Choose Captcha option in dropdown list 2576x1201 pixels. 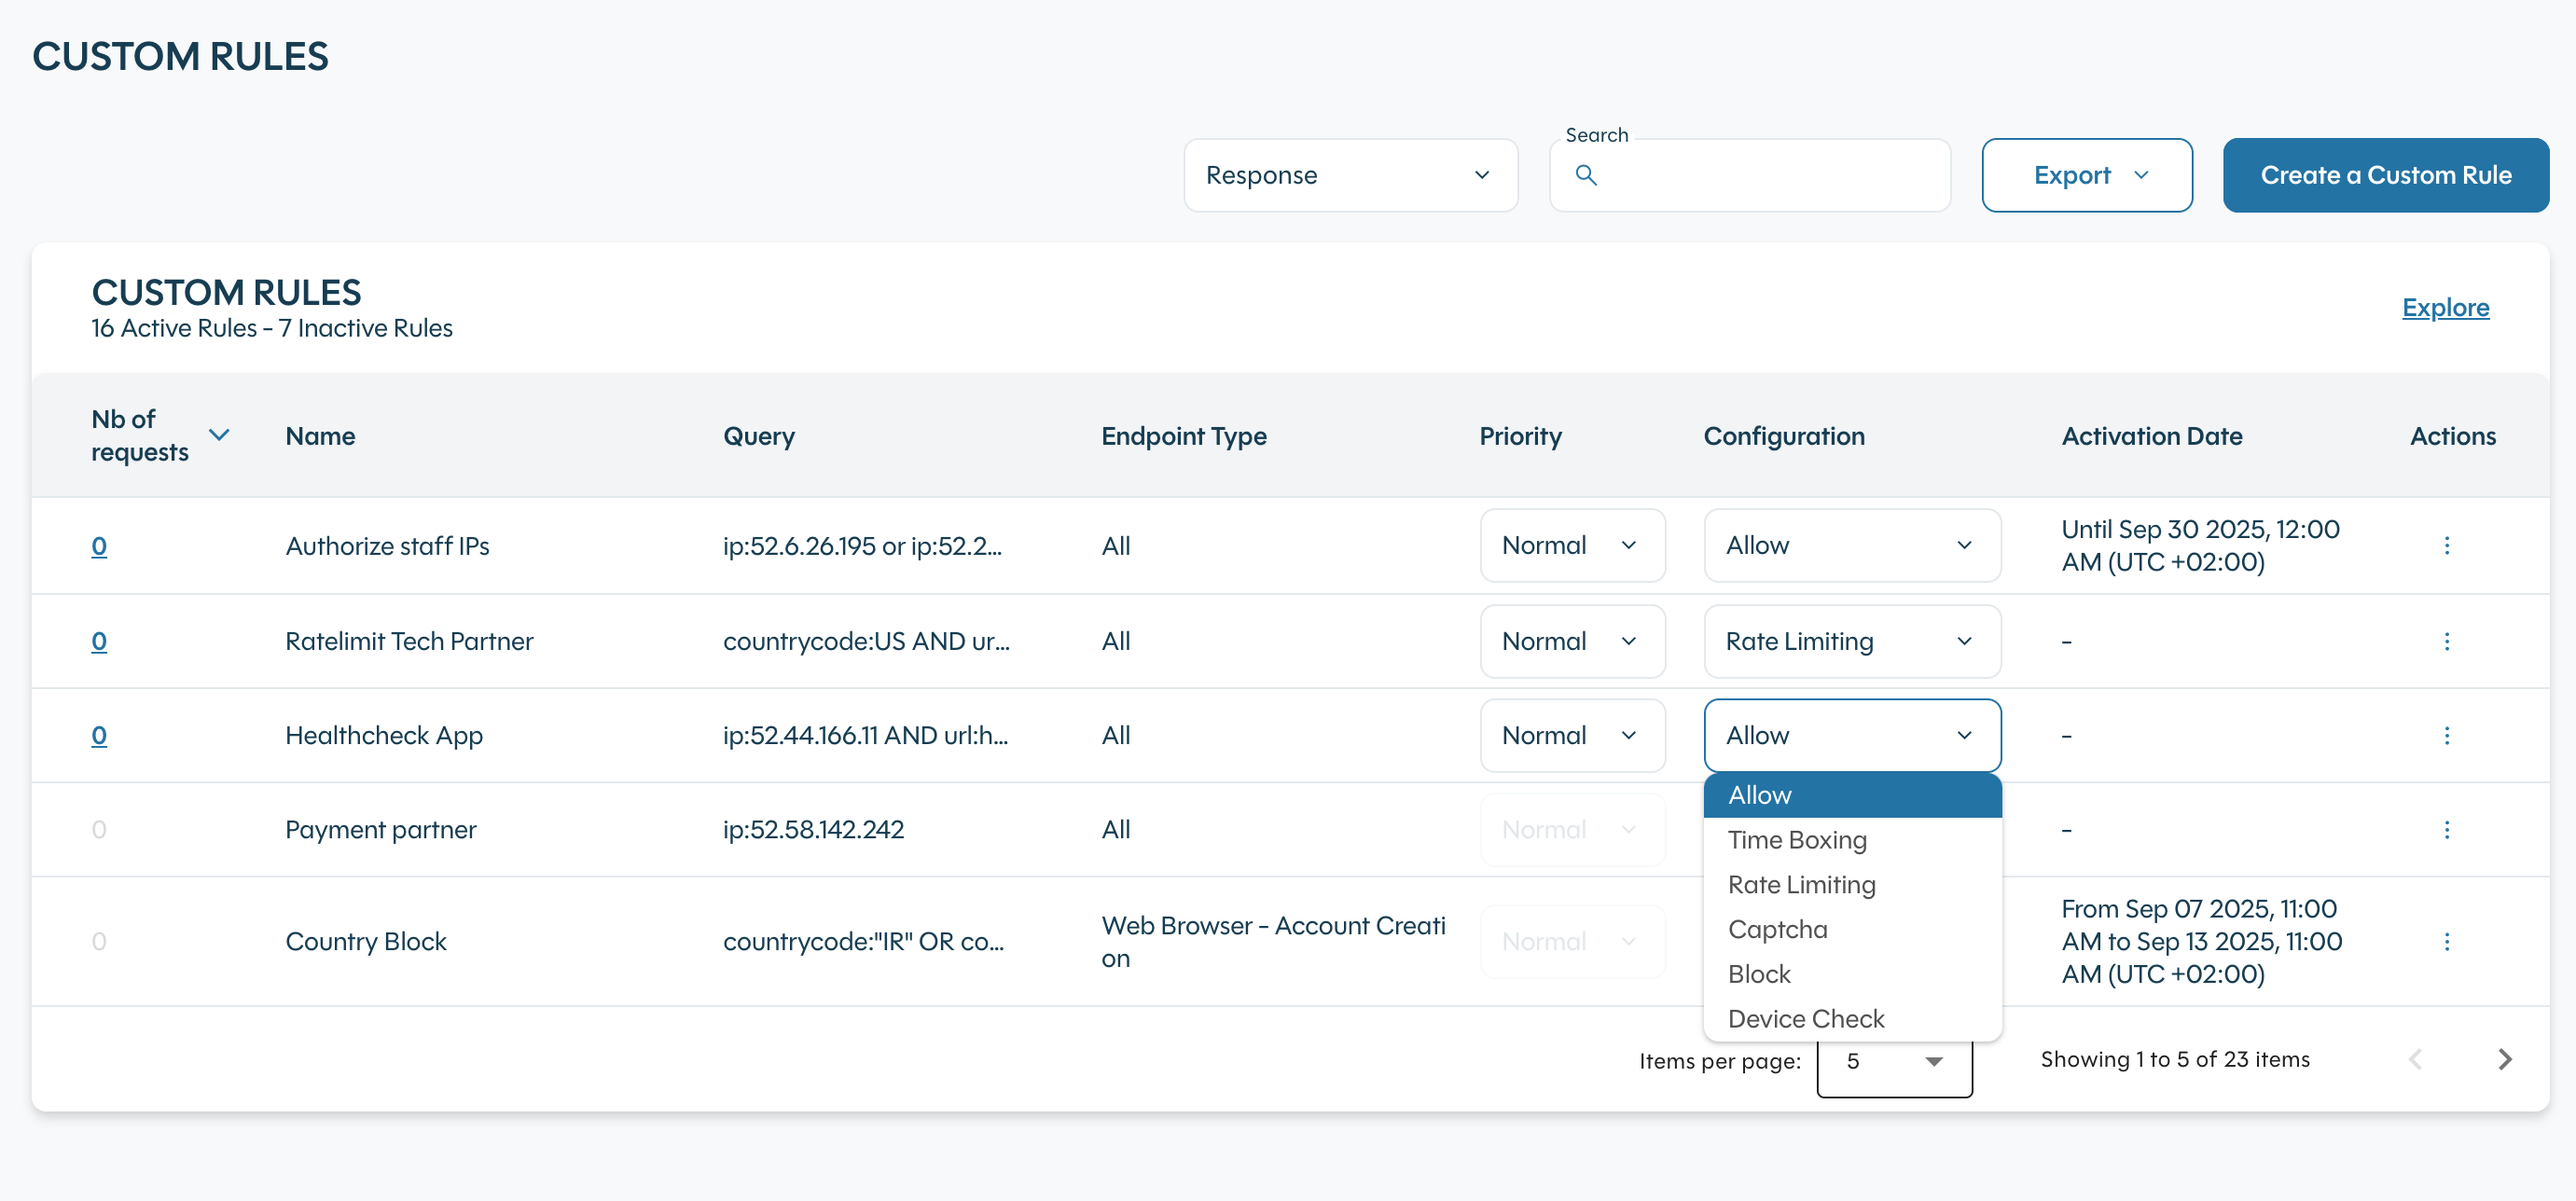click(1777, 929)
